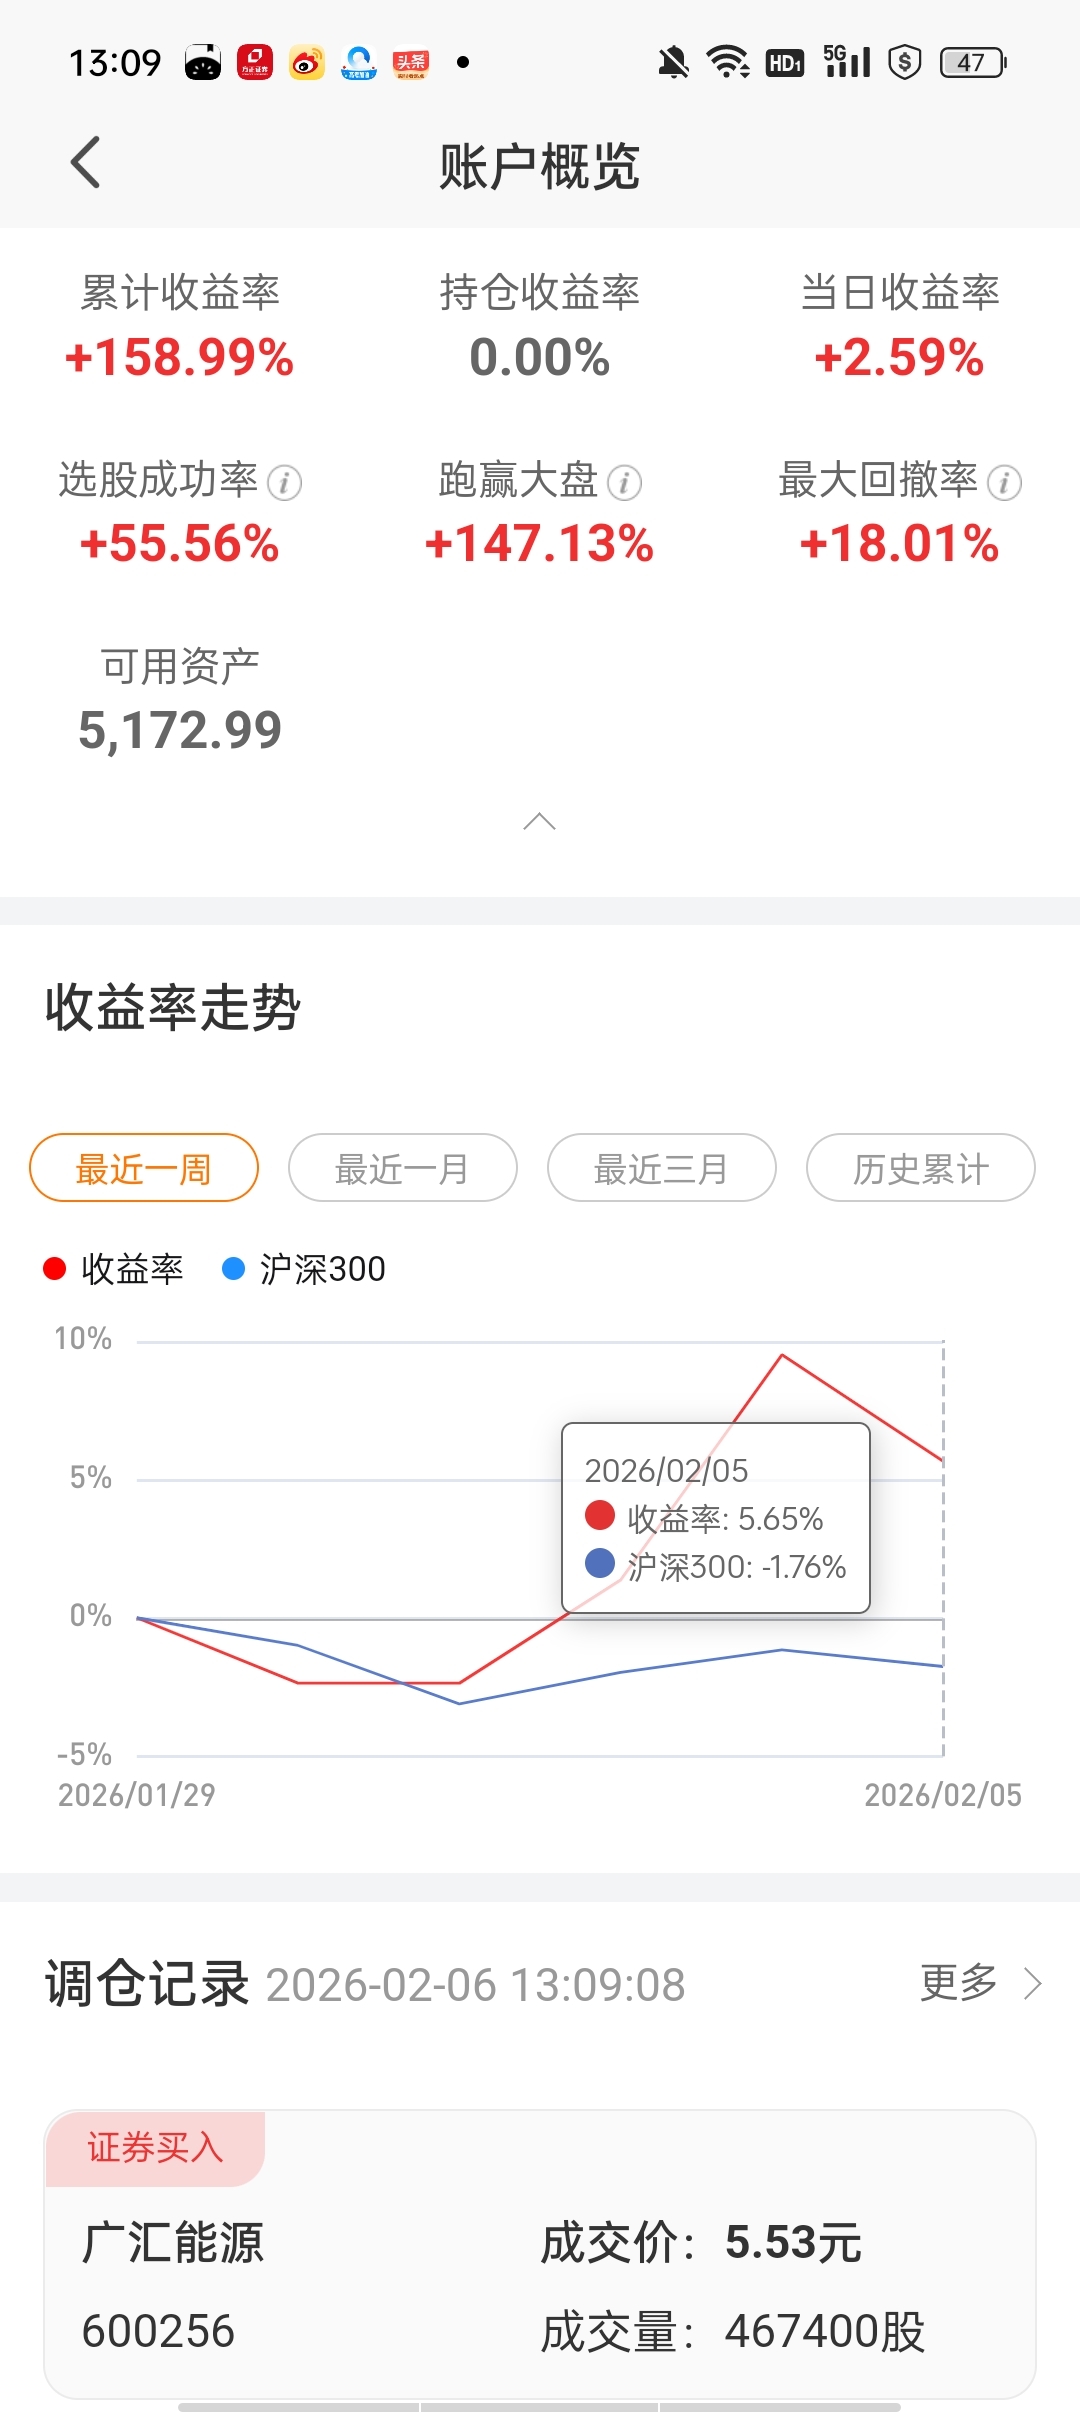Switch to 最近三月 range
This screenshot has width=1080, height=2412.
pyautogui.click(x=661, y=1168)
